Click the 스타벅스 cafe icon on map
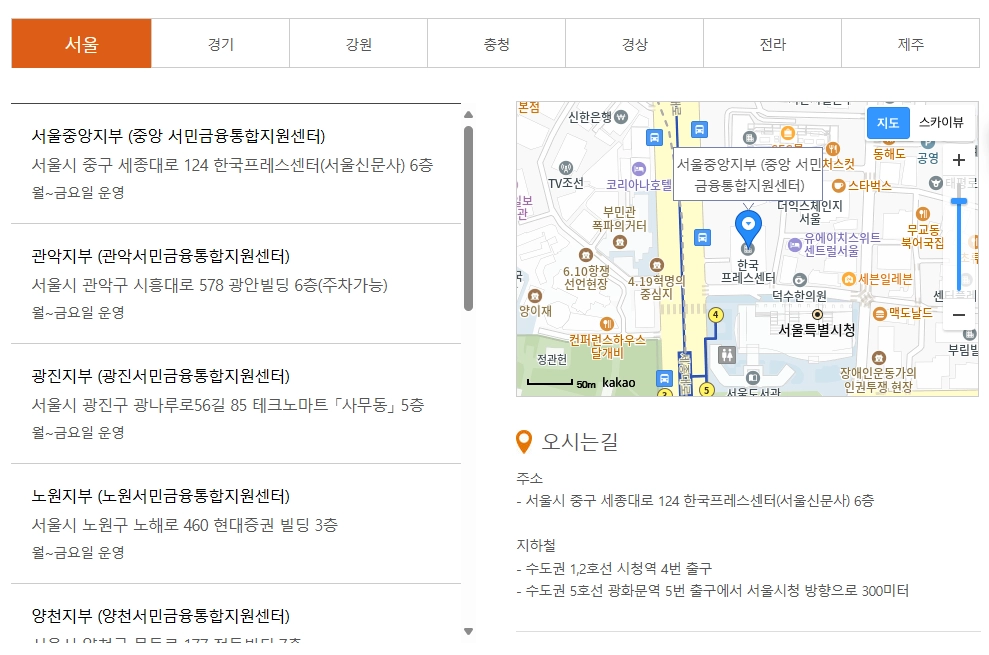Screen dimensions: 989x655 [838, 186]
